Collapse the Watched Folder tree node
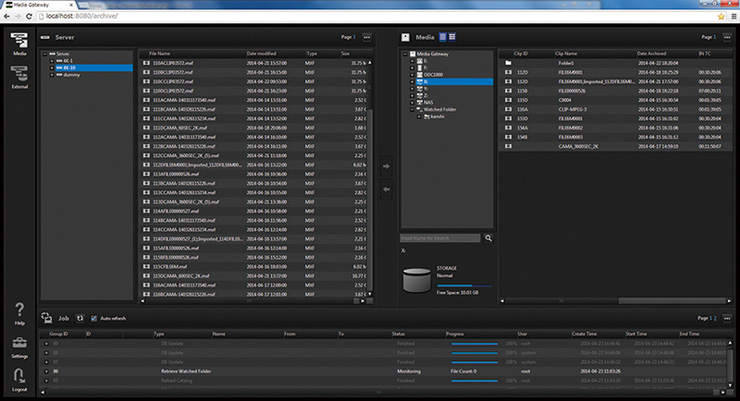This screenshot has height=401, width=740. [x=412, y=109]
